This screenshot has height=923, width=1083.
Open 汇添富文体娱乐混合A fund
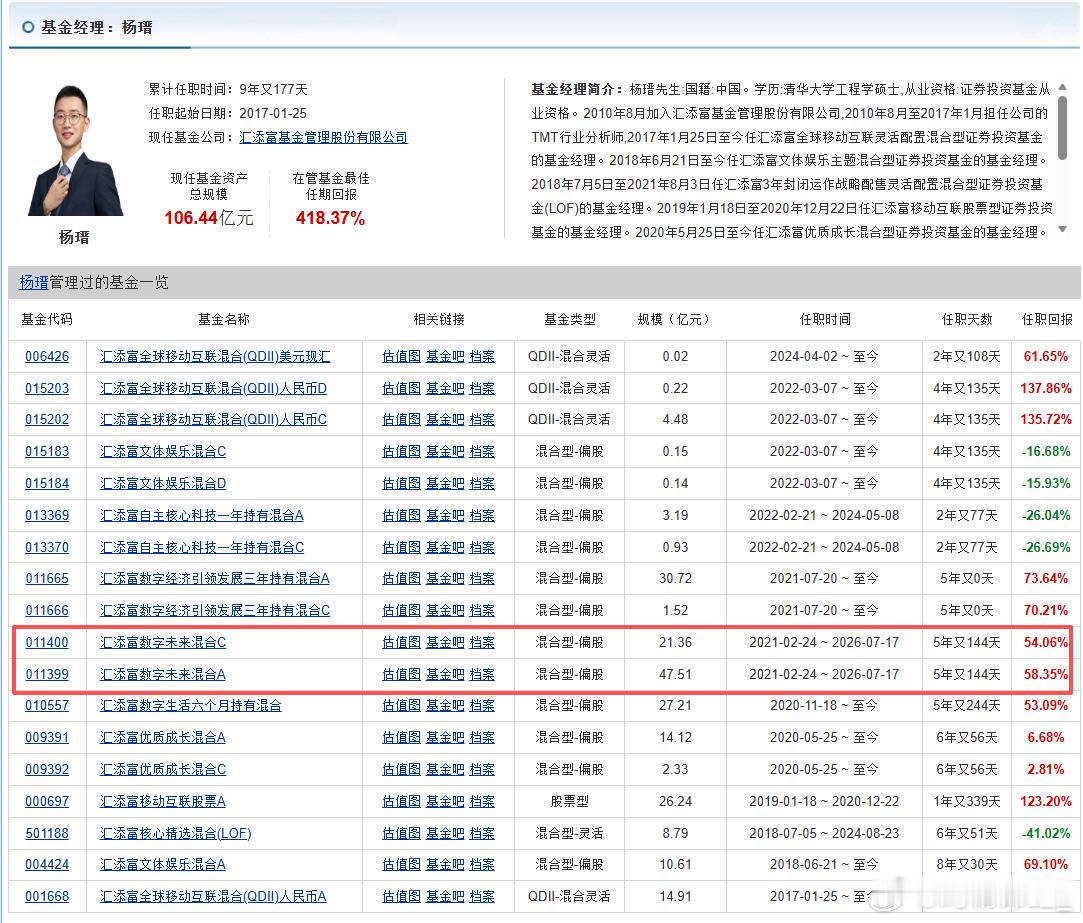point(163,864)
